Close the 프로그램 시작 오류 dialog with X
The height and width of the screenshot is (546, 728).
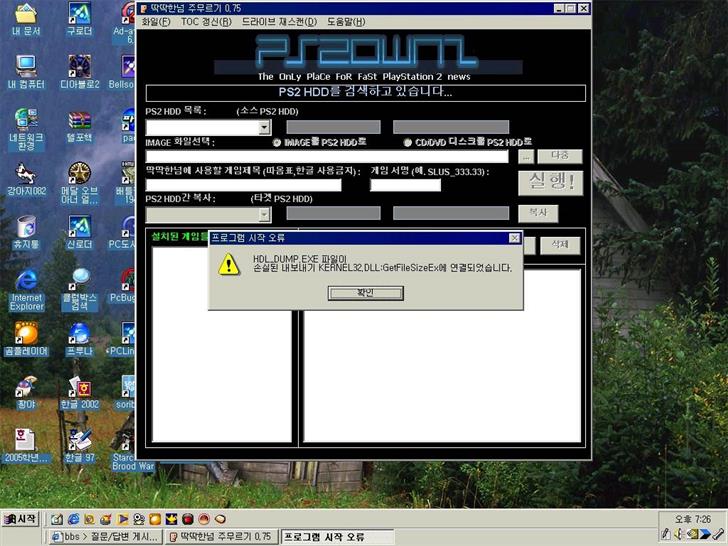click(x=514, y=238)
